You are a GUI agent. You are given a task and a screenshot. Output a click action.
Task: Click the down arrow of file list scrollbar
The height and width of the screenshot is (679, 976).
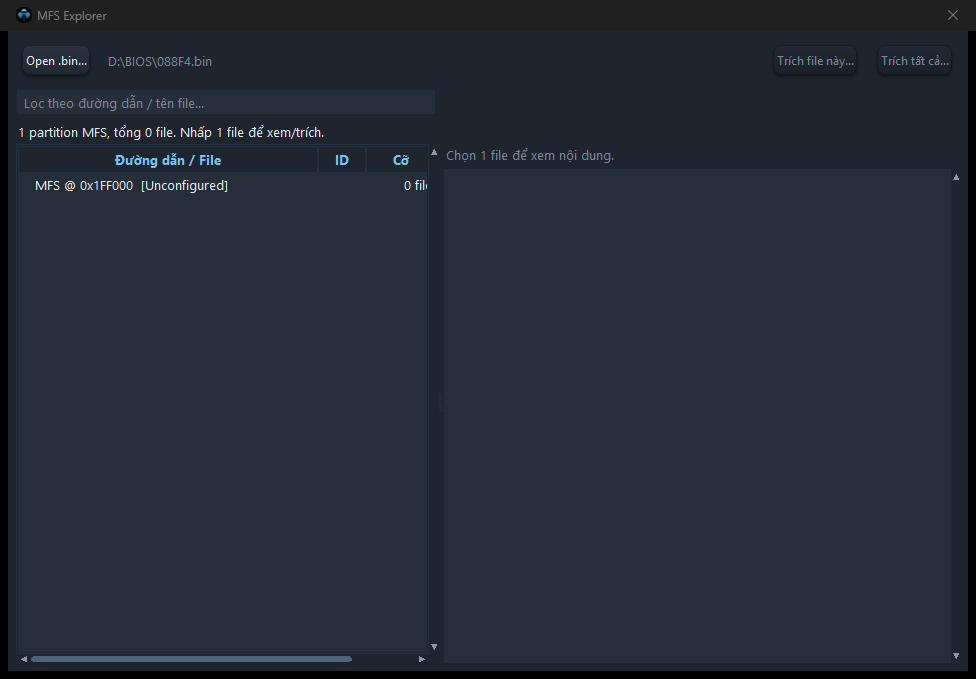[434, 647]
